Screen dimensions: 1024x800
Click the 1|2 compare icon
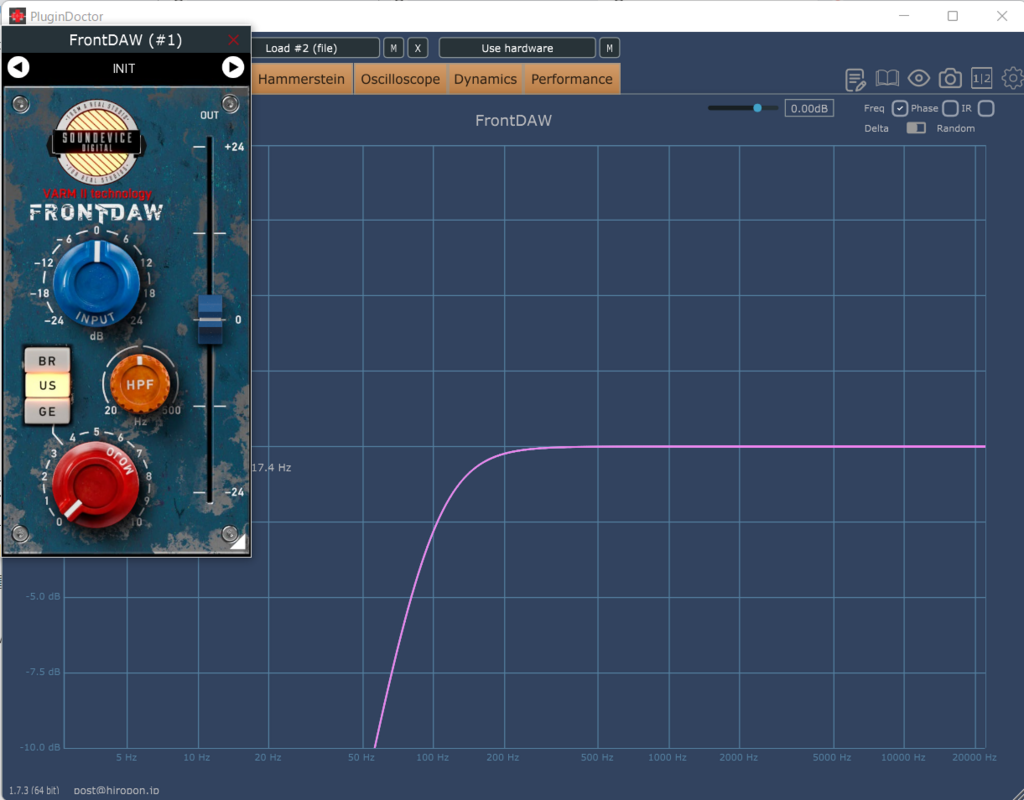982,79
